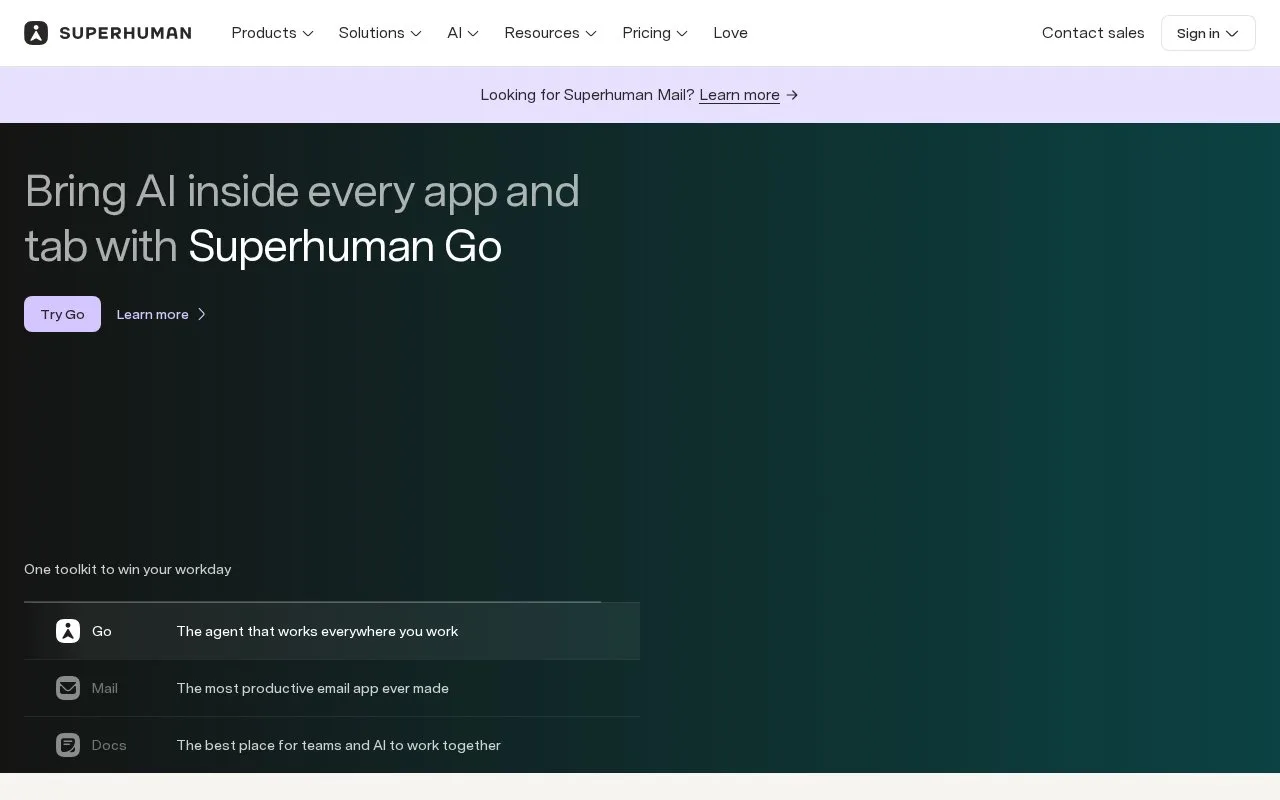
Task: Click 'The most productive email app ever made'
Action: 312,688
